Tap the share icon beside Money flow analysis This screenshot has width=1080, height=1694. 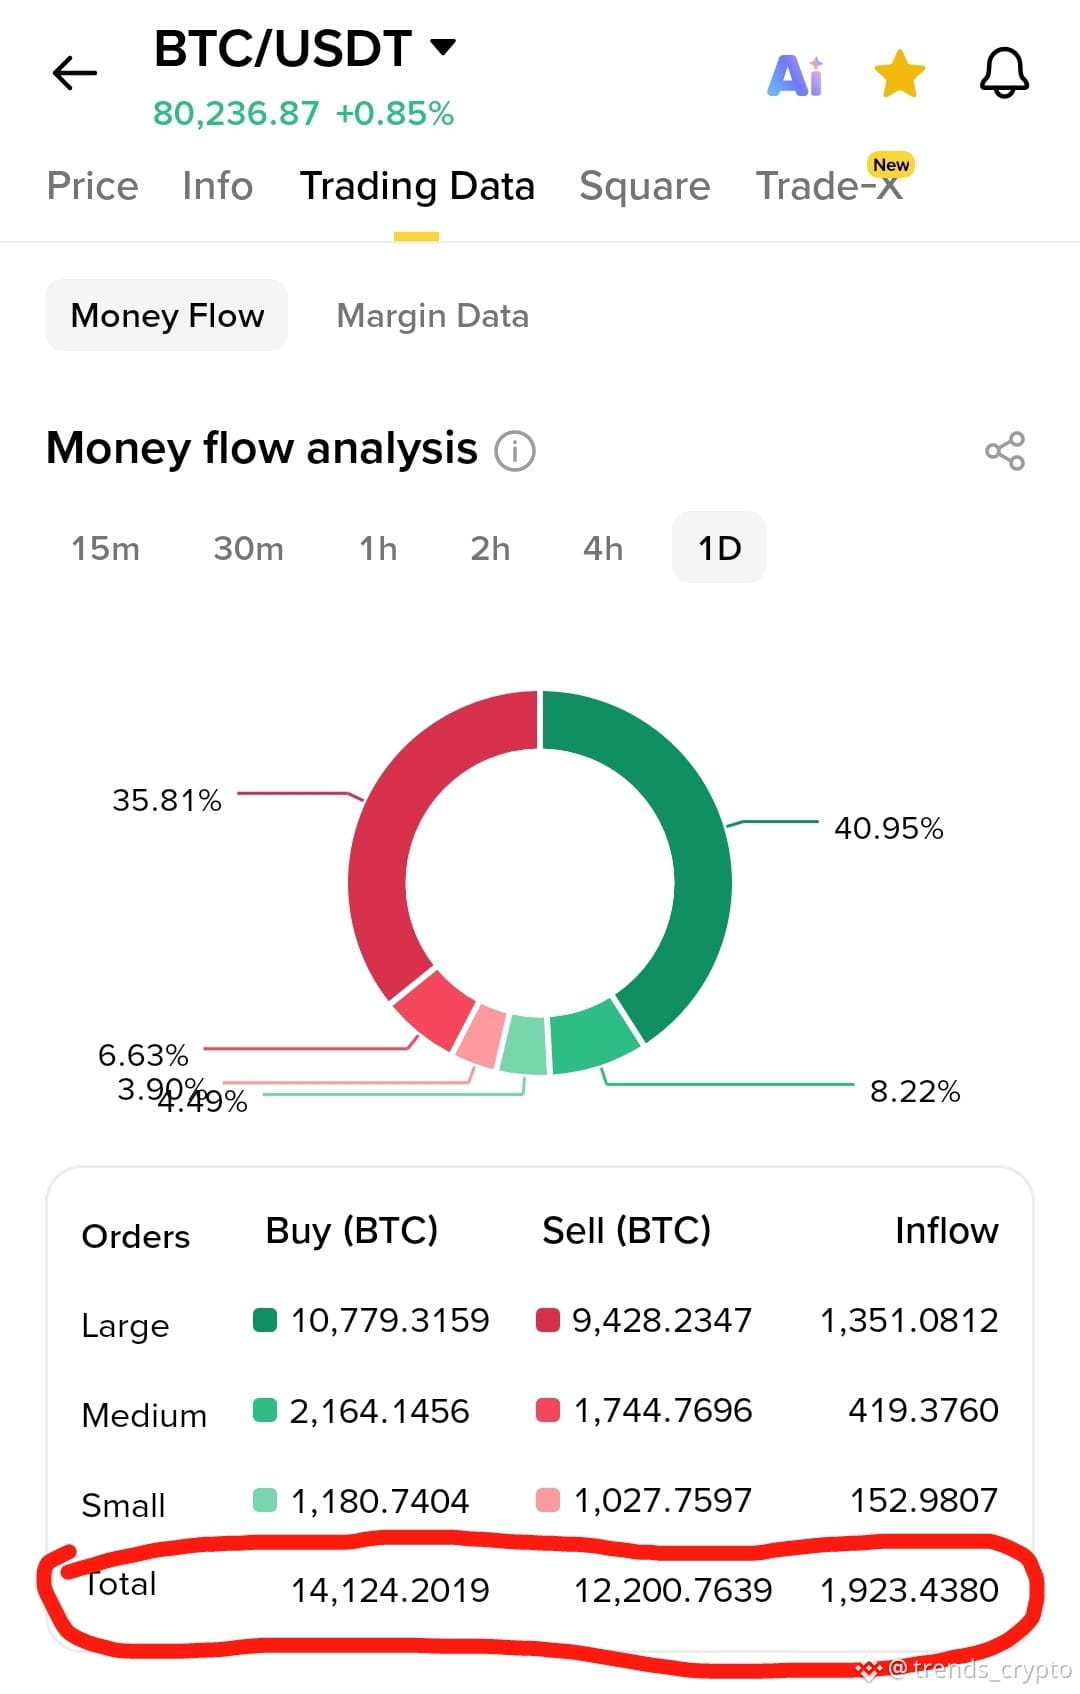(x=1005, y=451)
